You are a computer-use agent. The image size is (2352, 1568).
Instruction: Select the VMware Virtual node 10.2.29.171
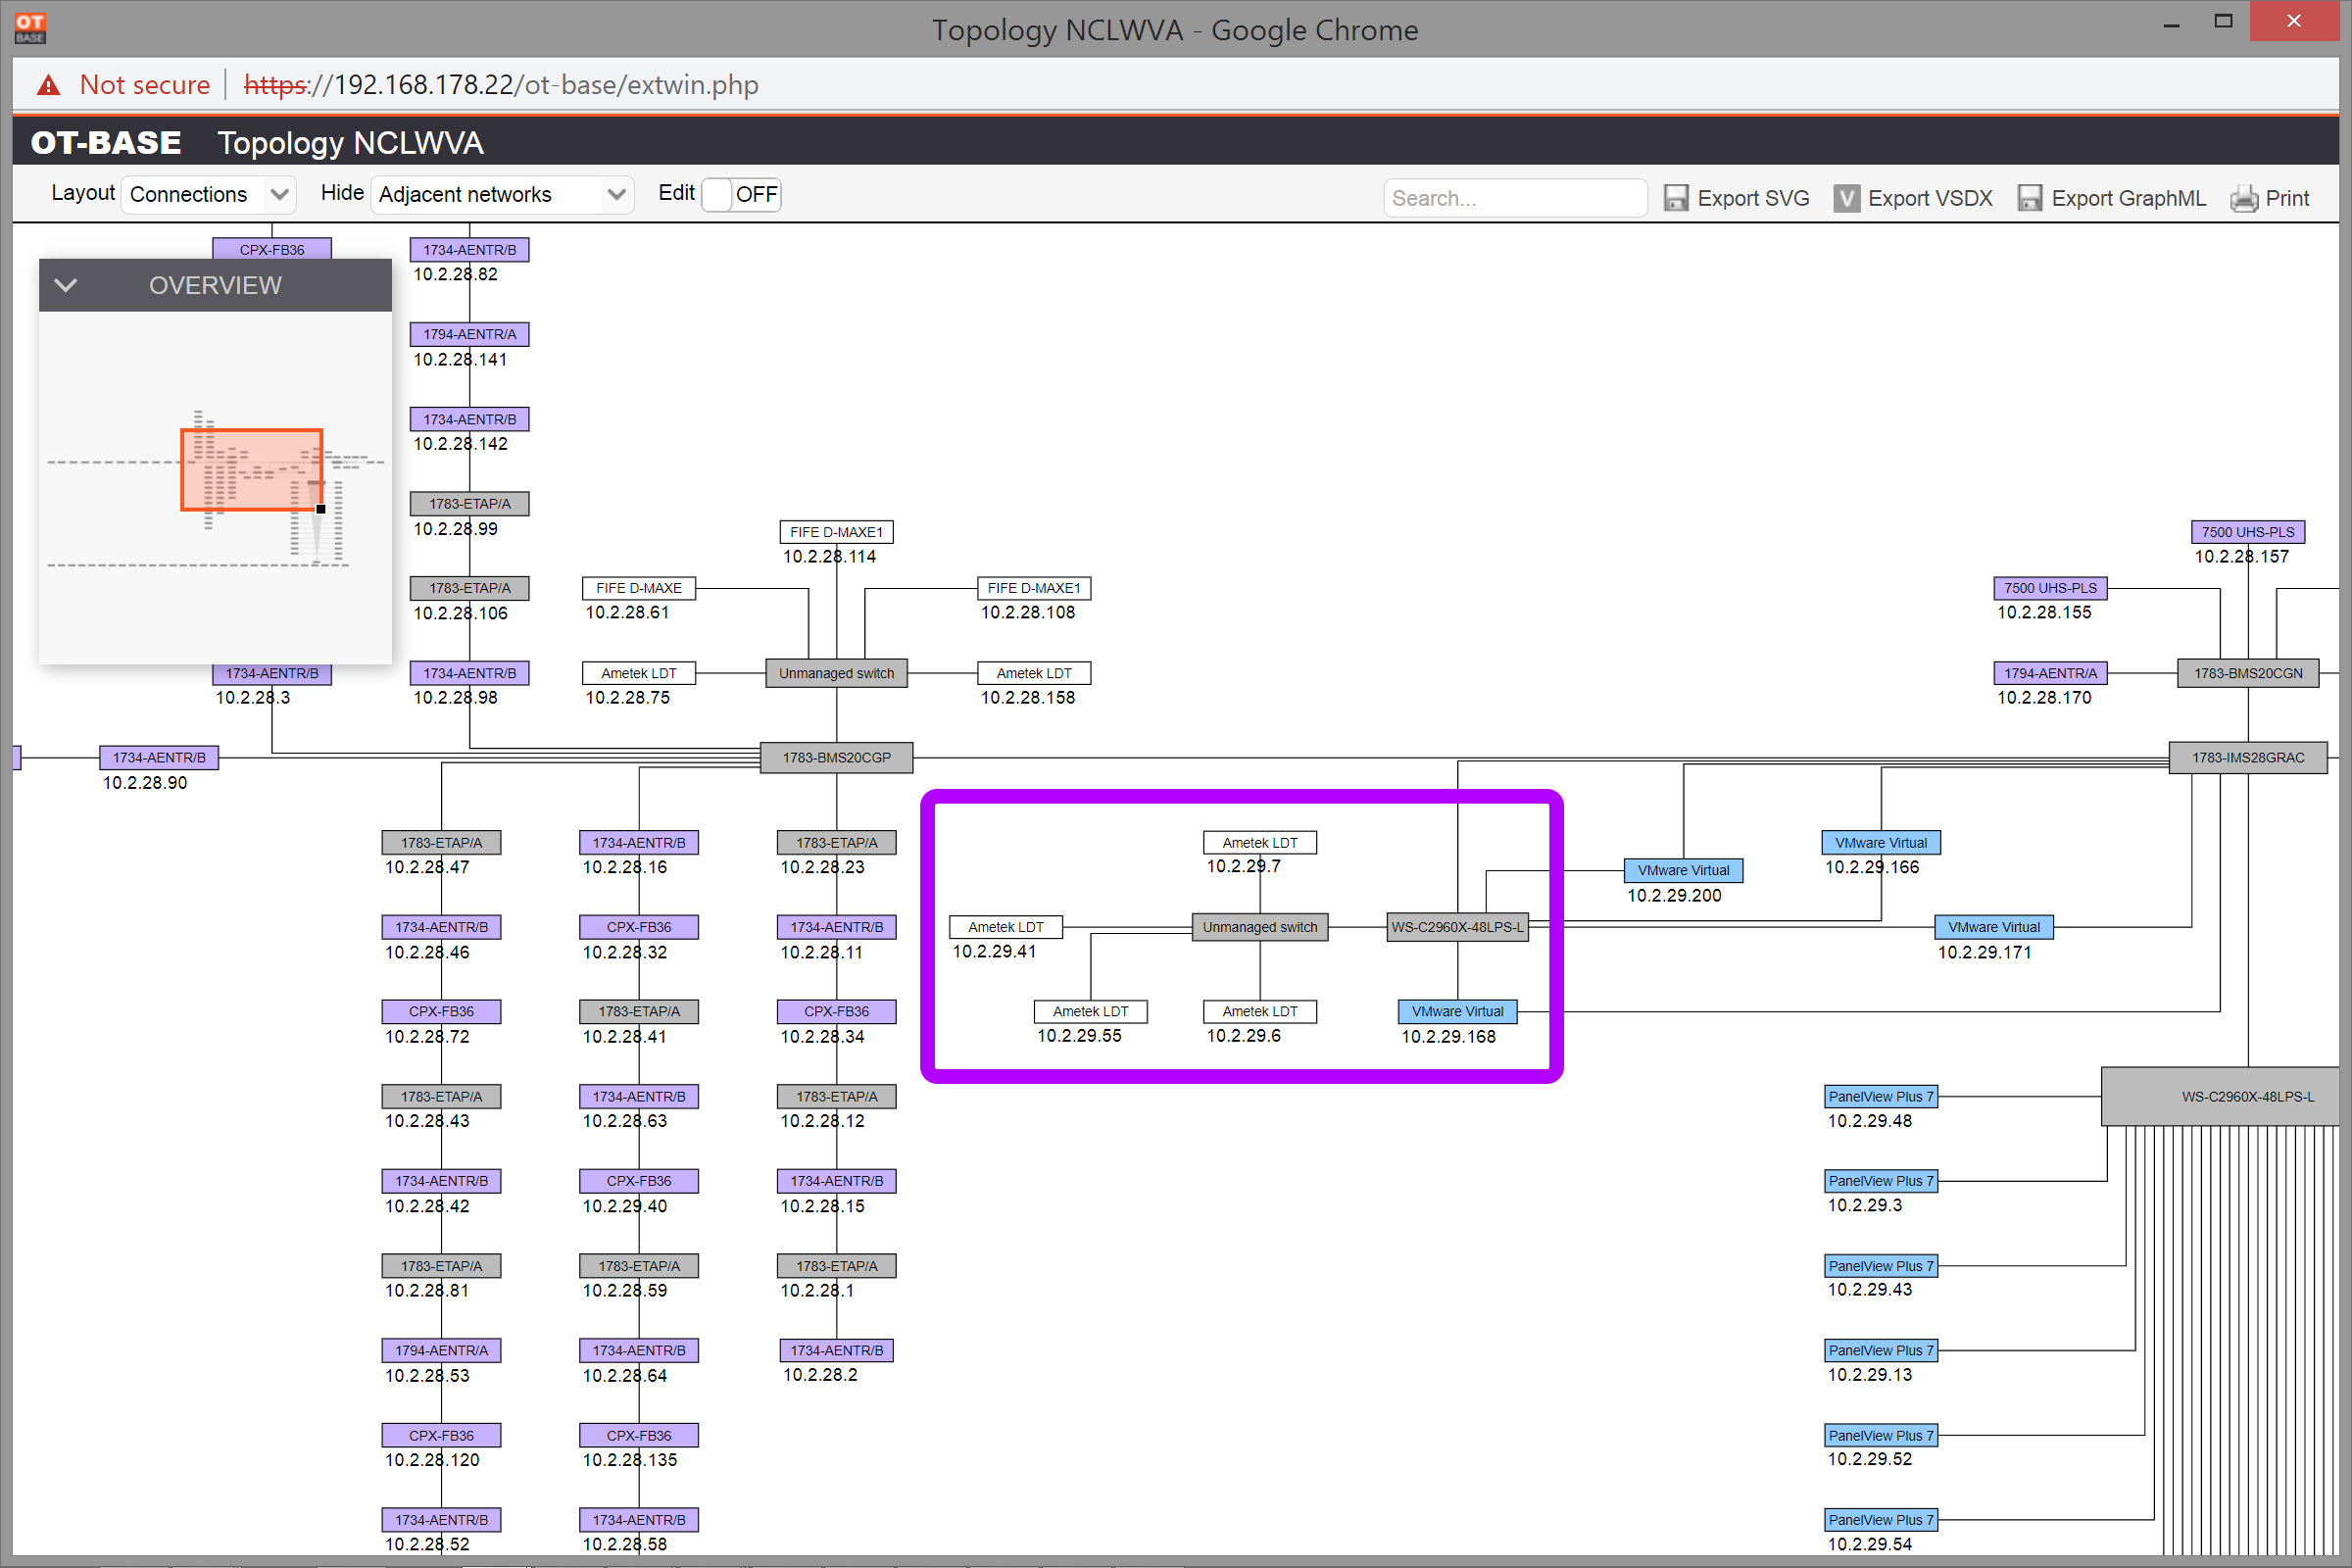pos(1994,927)
